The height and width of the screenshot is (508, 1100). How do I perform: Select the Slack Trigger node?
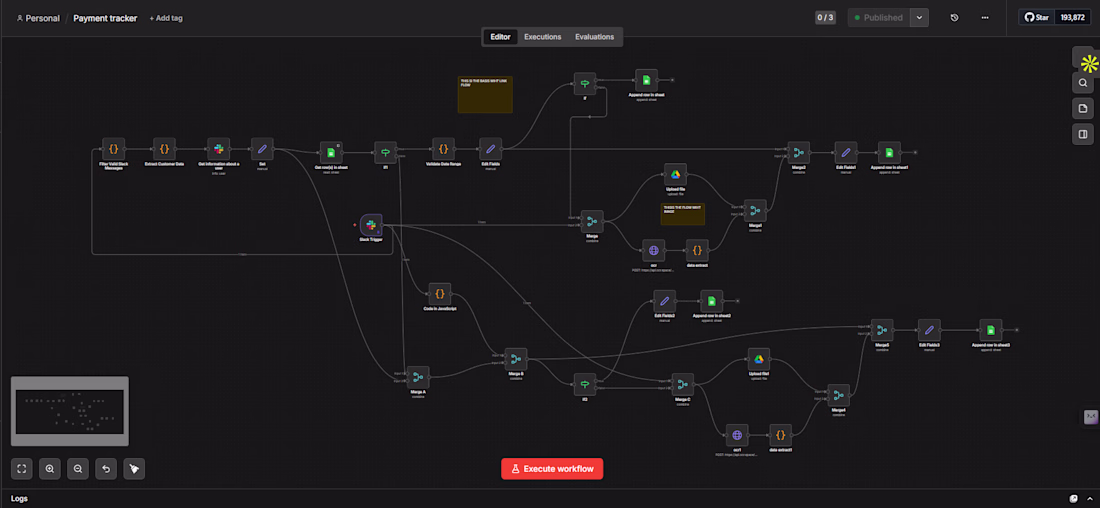pos(371,225)
